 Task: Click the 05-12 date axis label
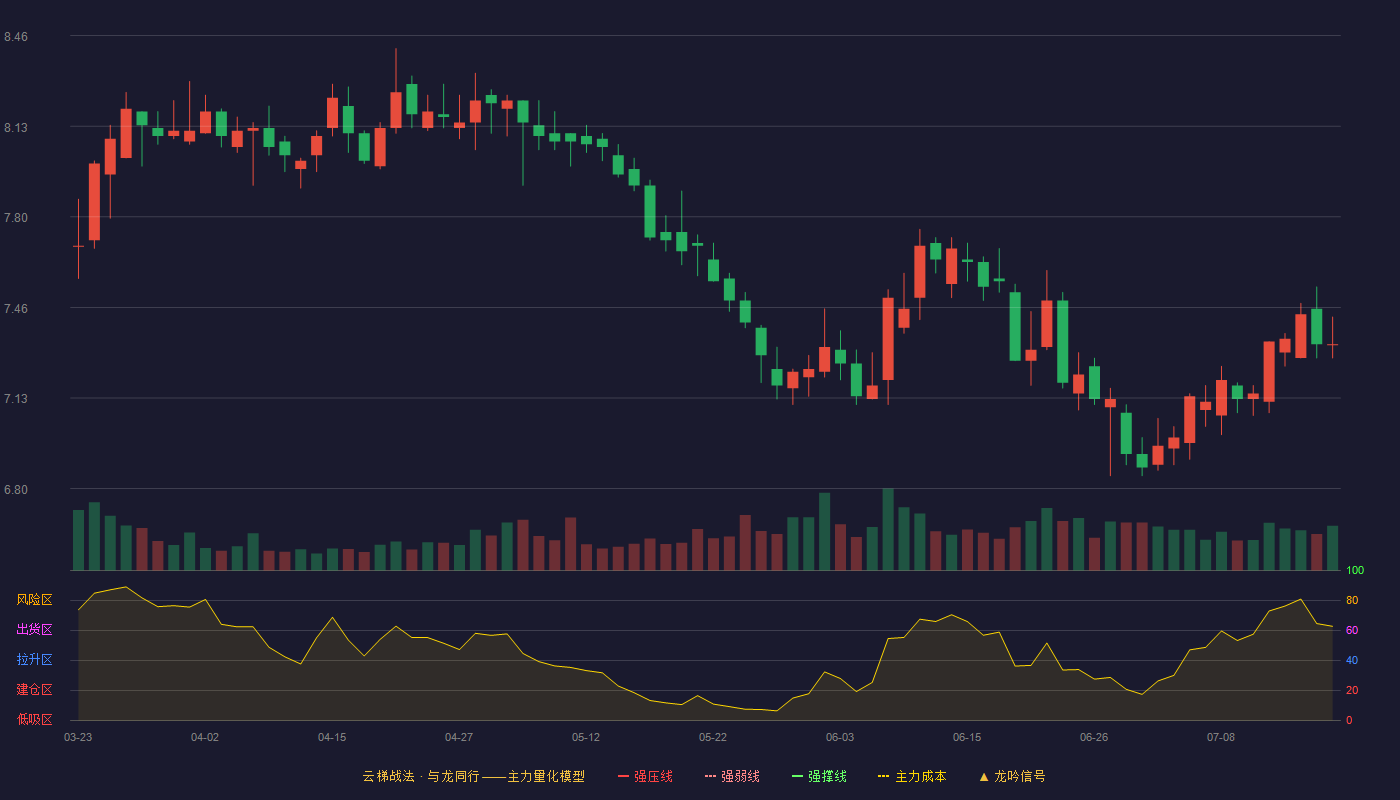586,737
